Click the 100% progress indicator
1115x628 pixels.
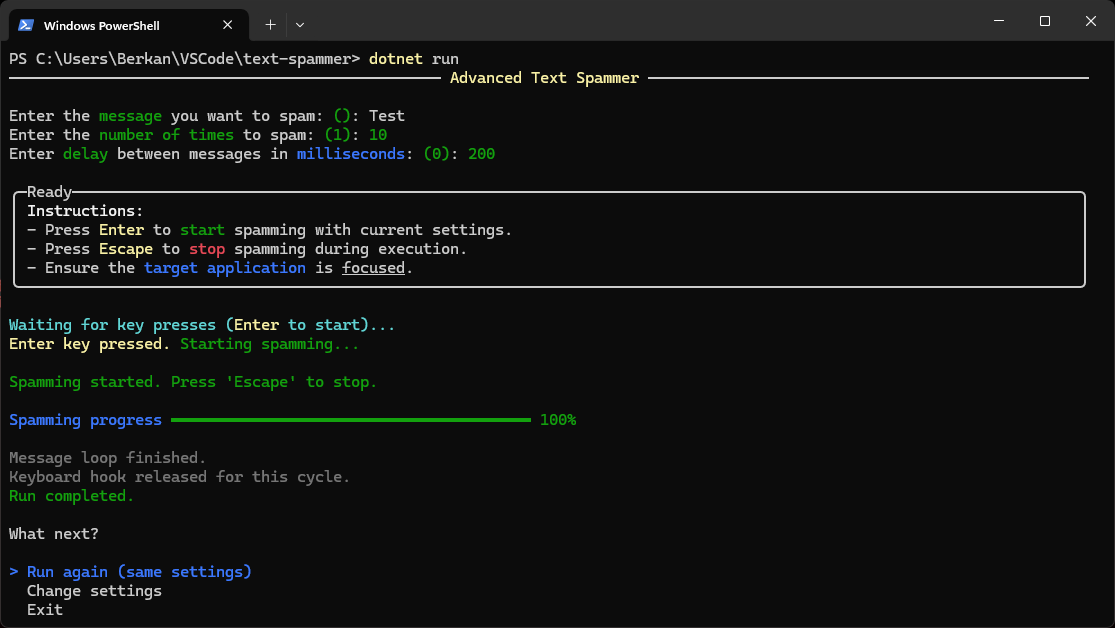coord(557,419)
